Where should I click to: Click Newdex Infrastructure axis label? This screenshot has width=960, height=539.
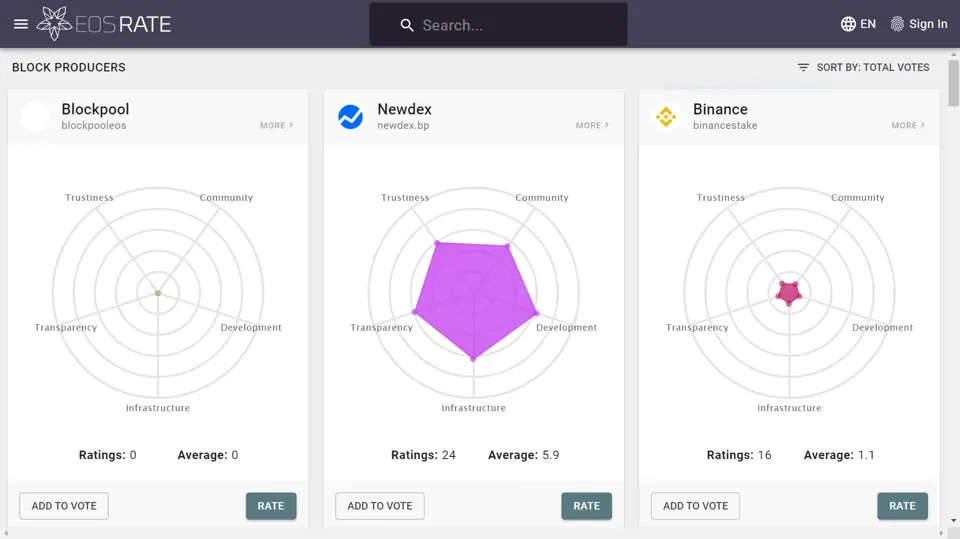[x=473, y=408]
